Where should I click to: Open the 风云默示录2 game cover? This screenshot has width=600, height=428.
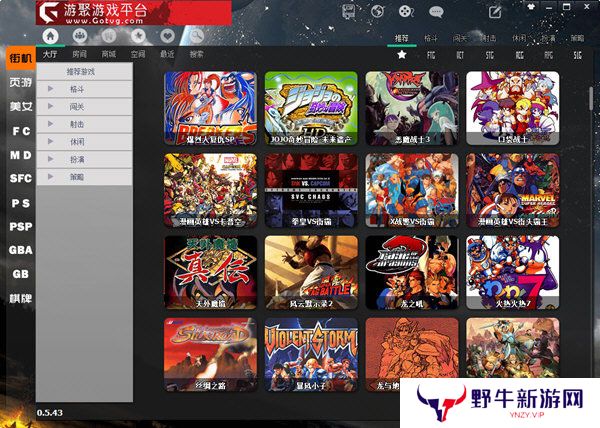(311, 272)
